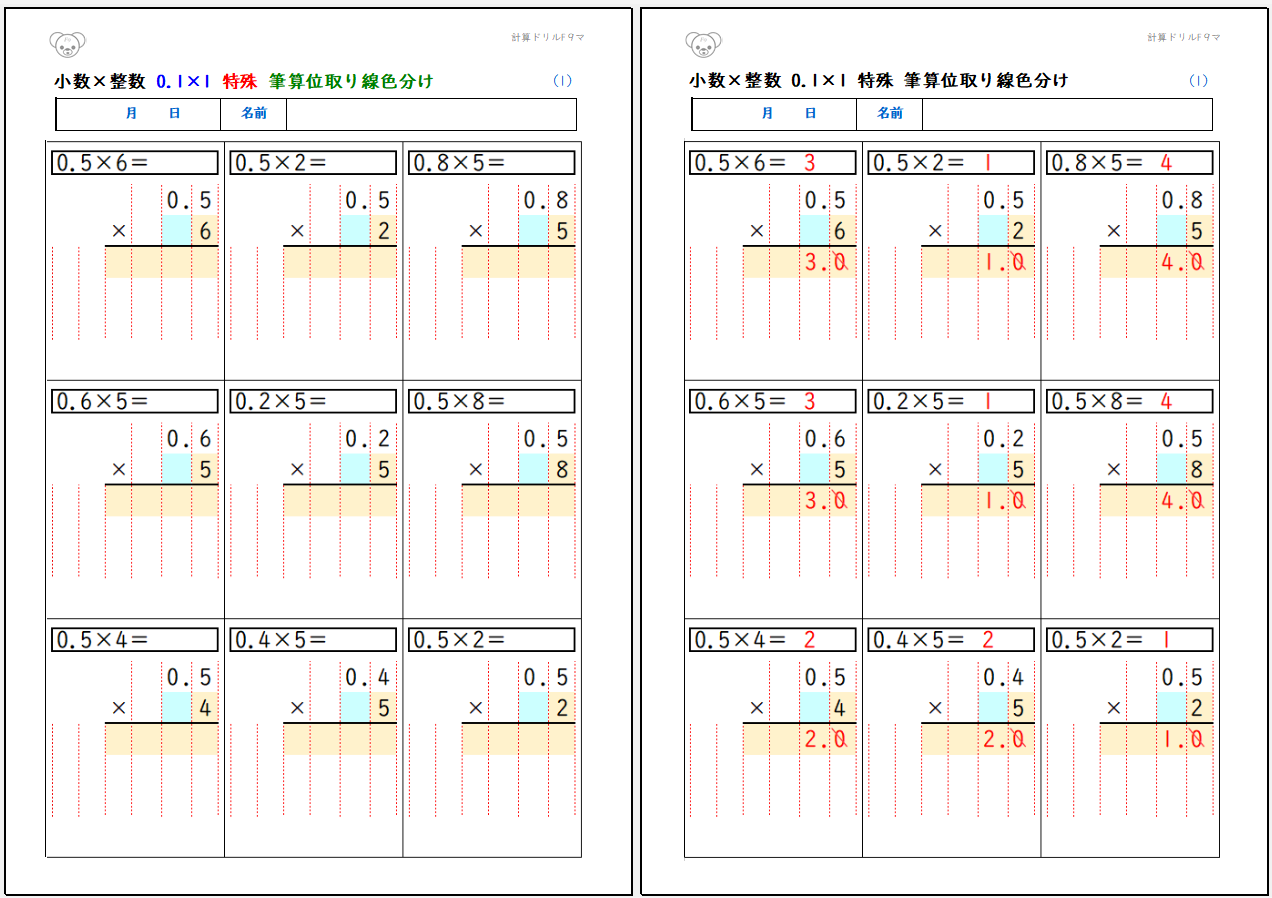The width and height of the screenshot is (1272, 898).
Task: Click the 名前 label on the answer sheet
Action: coord(889,114)
